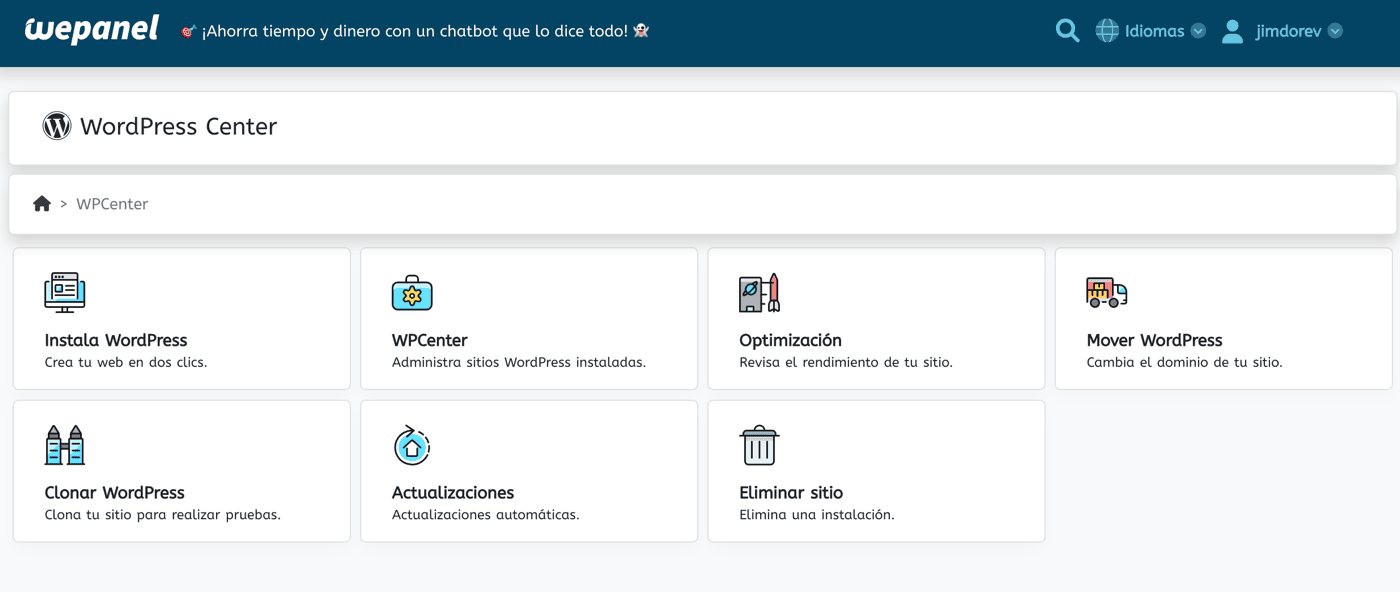Click the Clonar WordPress twin towers icon

pos(65,445)
